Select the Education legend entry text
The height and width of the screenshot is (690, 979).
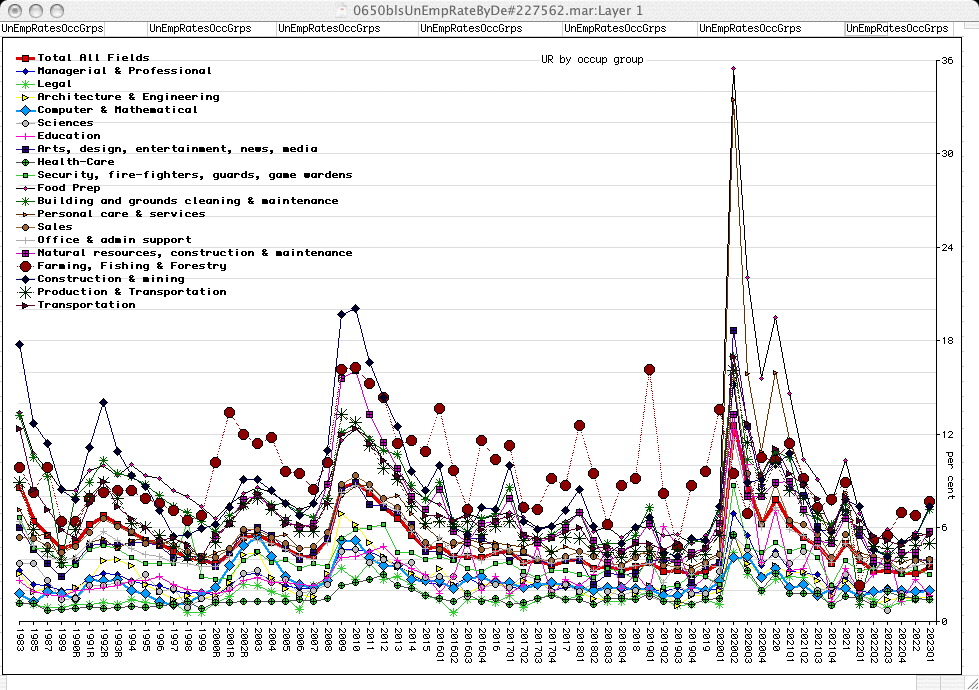click(69, 136)
